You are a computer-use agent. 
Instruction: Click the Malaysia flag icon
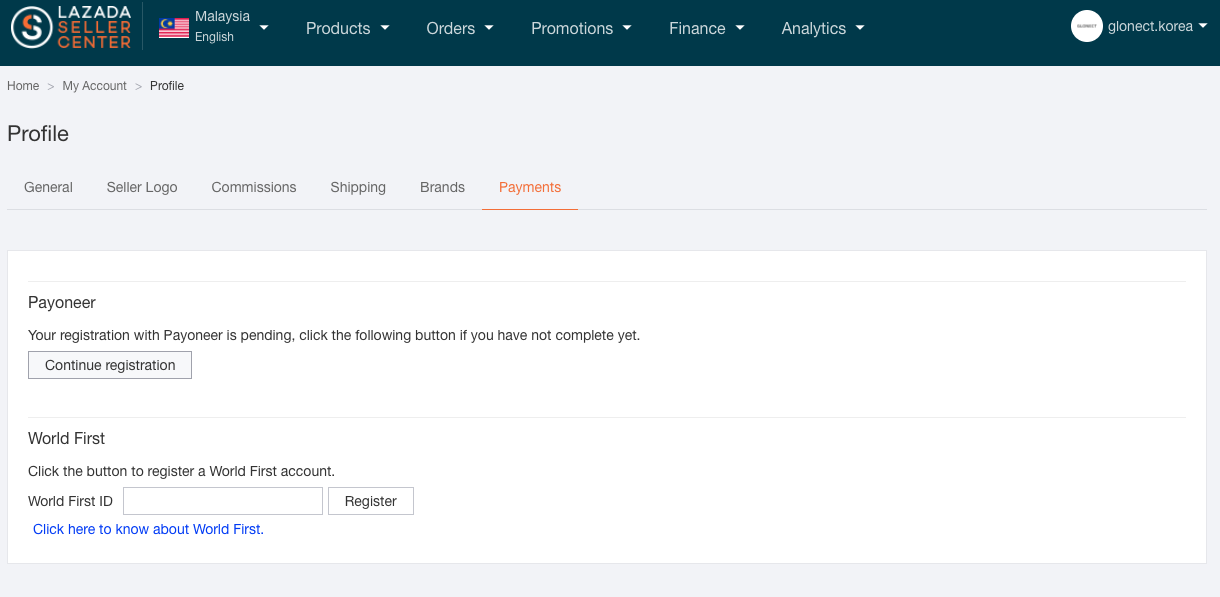point(174,27)
